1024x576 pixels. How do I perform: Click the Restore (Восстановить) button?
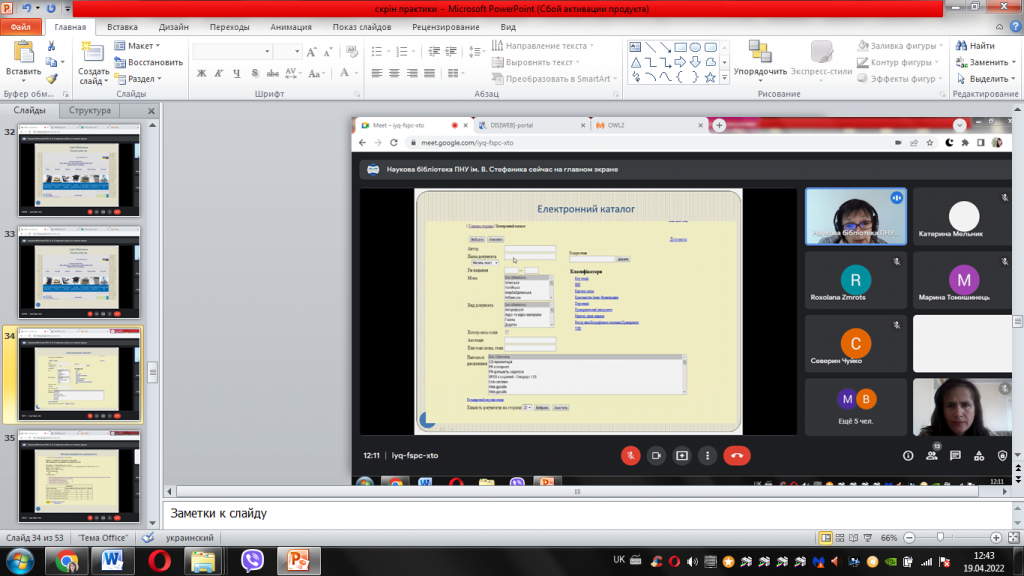point(148,62)
